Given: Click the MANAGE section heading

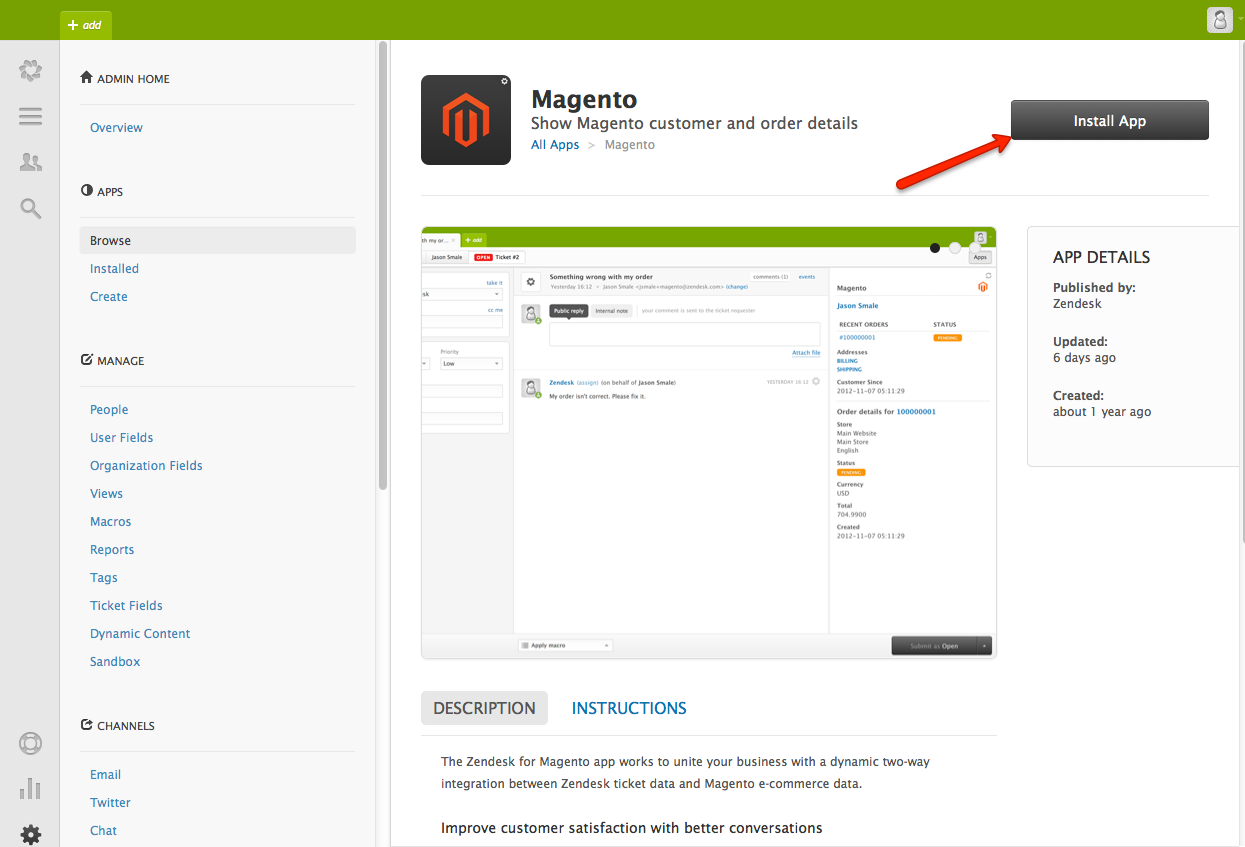Looking at the screenshot, I should pos(112,360).
